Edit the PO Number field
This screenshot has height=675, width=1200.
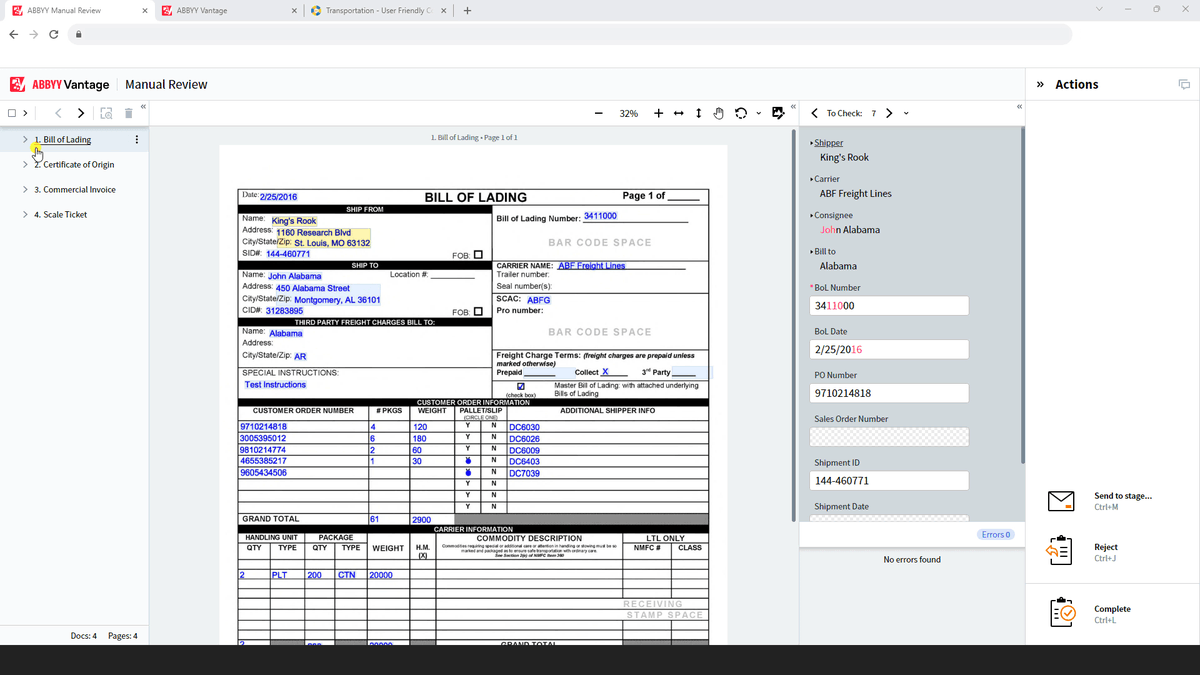[889, 394]
